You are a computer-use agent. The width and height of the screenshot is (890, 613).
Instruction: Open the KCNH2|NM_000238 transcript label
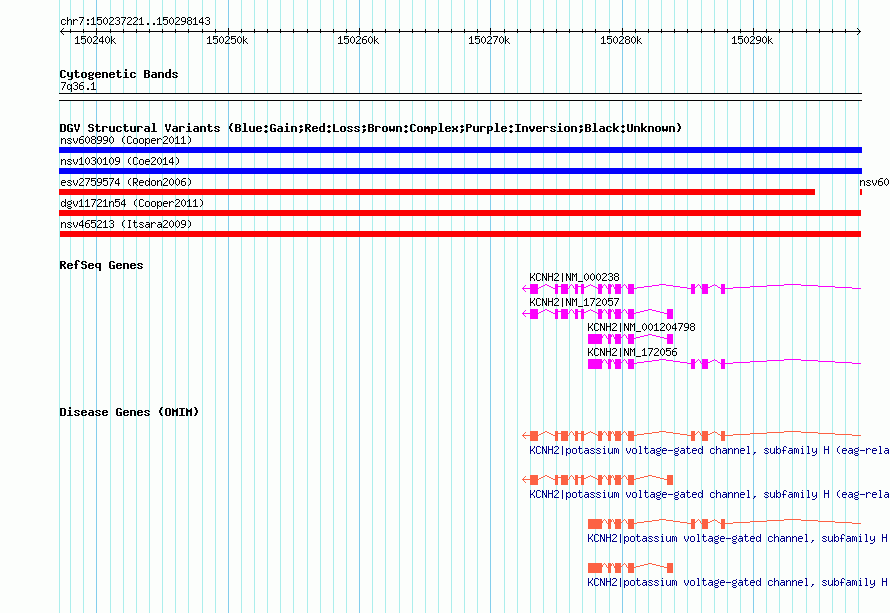tap(574, 277)
